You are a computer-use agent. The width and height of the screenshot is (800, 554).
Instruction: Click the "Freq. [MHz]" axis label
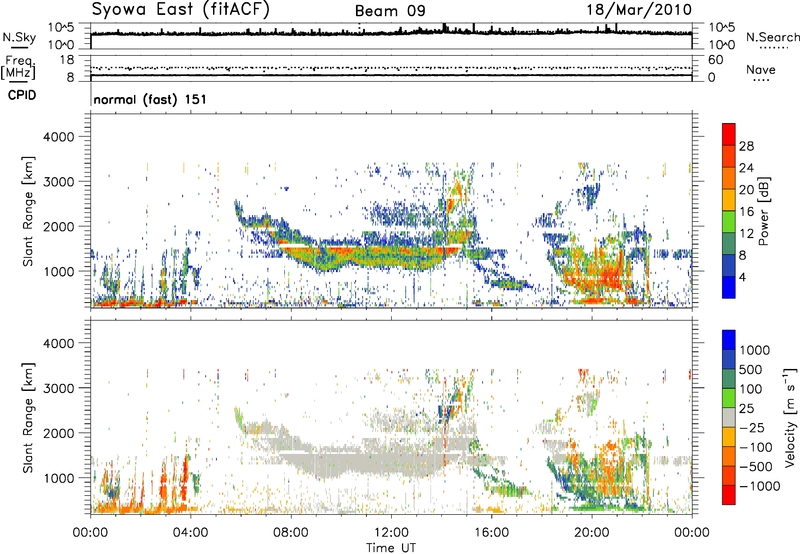click(18, 67)
